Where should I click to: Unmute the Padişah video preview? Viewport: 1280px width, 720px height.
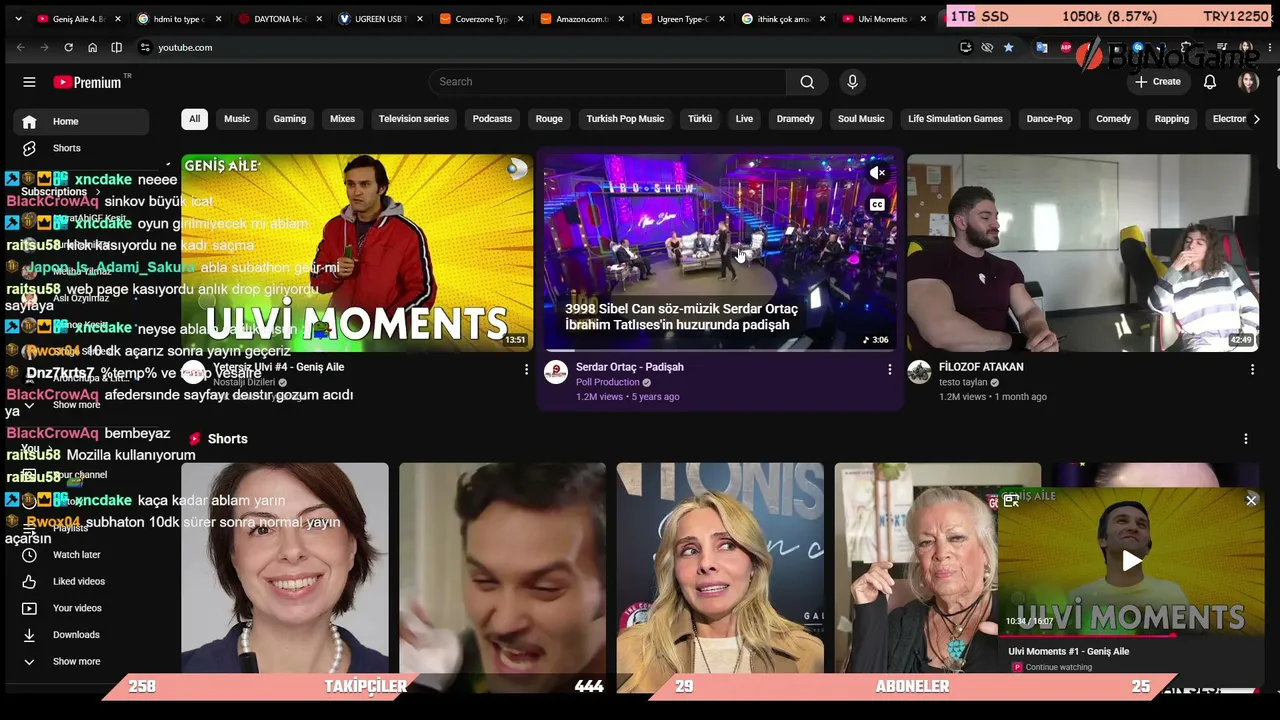pos(877,173)
